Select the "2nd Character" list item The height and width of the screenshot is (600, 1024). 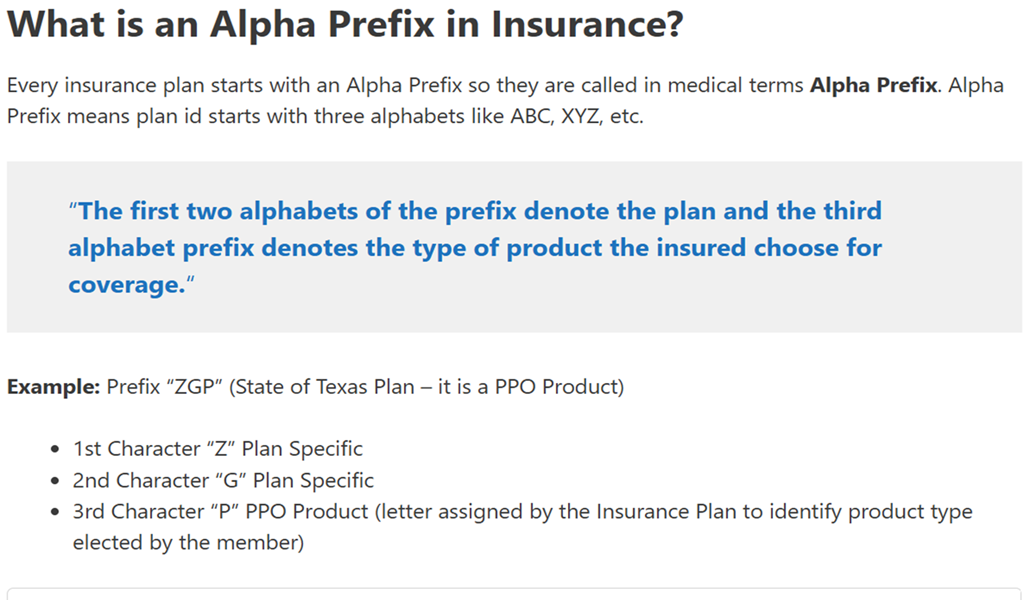223,480
